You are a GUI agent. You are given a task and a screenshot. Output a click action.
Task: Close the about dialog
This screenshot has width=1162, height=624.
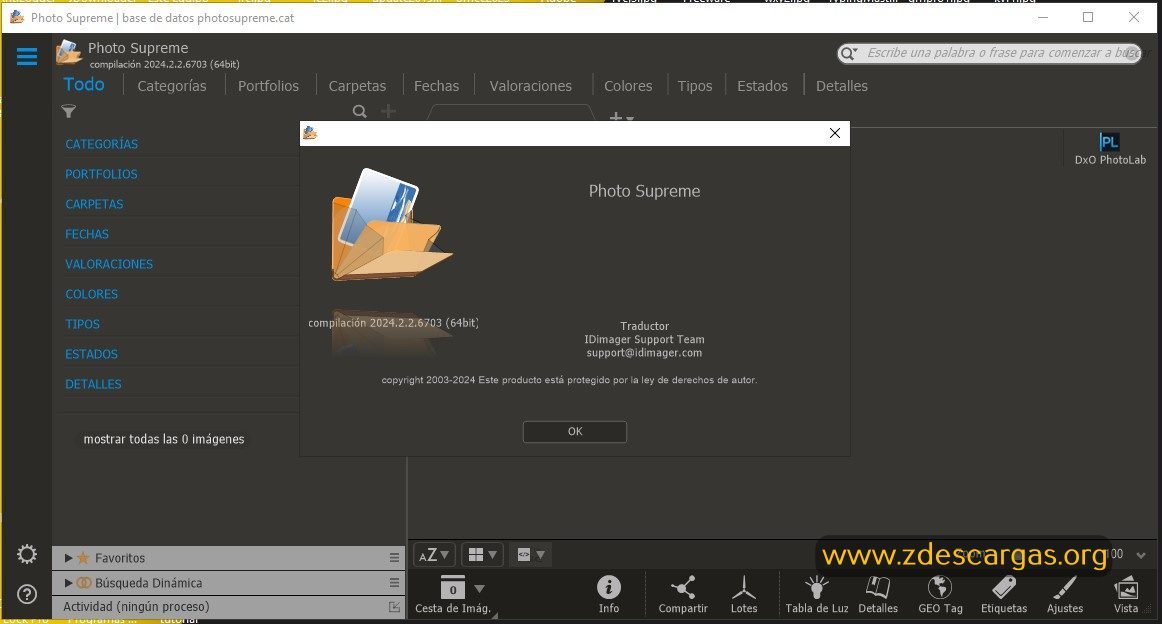834,133
